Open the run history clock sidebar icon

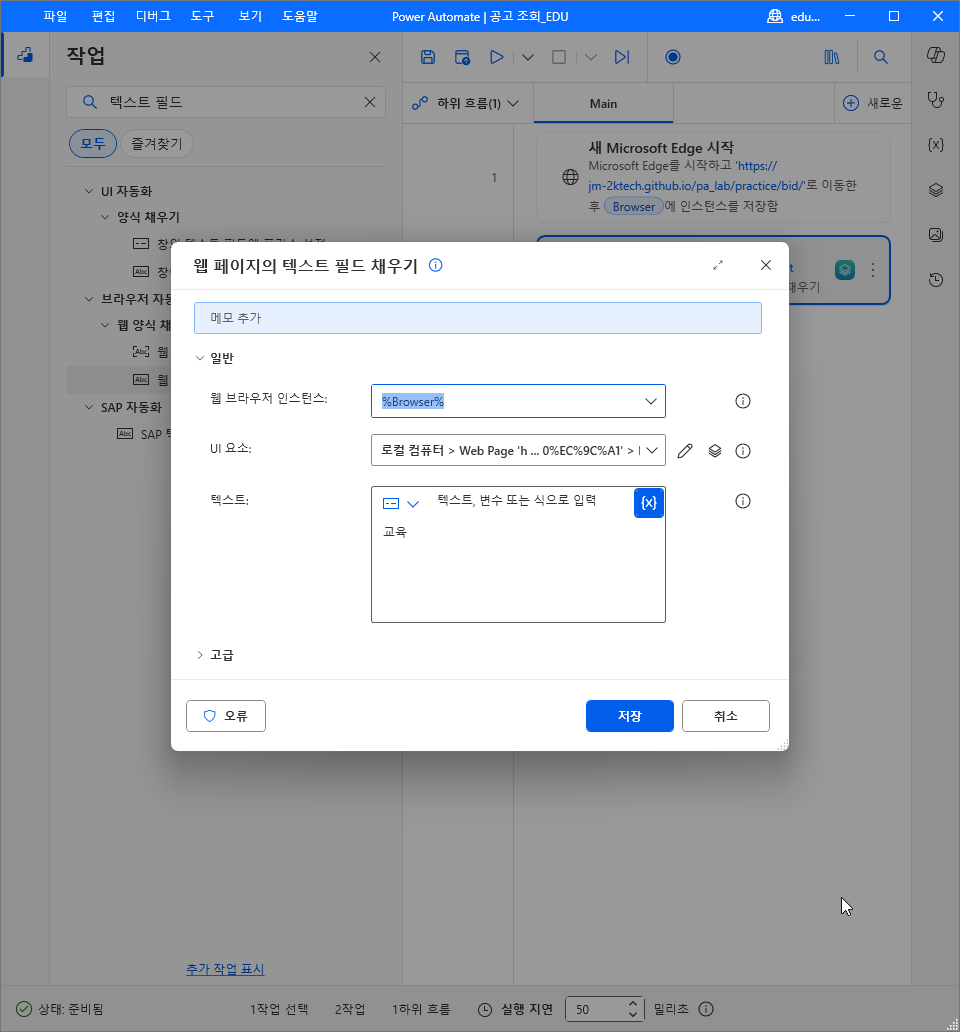[x=936, y=280]
